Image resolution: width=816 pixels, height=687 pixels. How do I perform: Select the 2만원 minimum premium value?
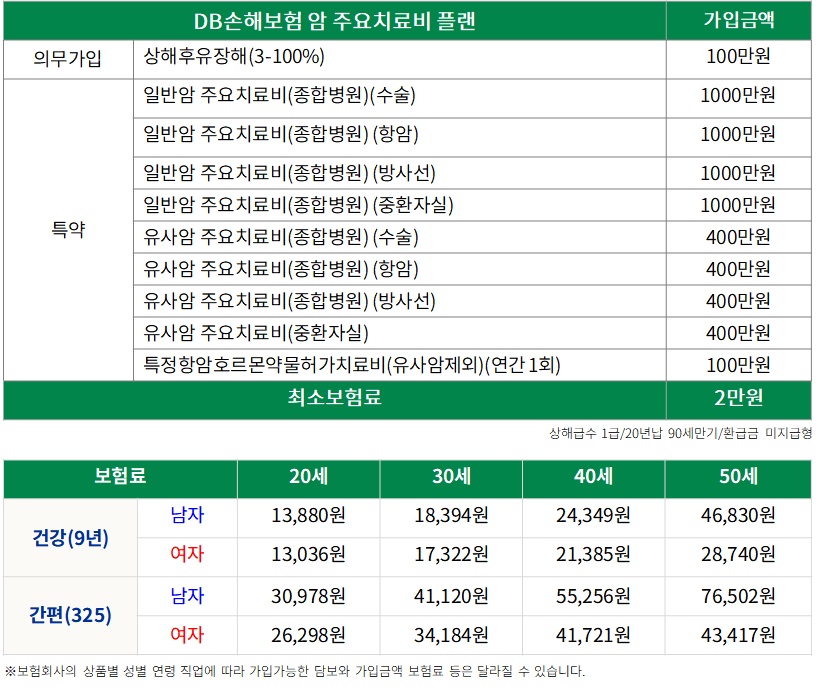[738, 398]
